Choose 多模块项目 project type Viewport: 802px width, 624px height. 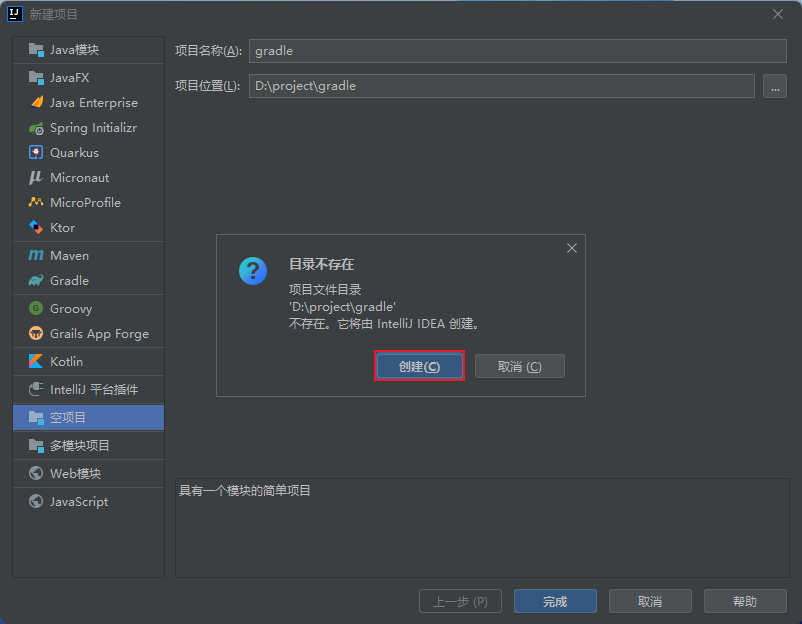click(88, 445)
